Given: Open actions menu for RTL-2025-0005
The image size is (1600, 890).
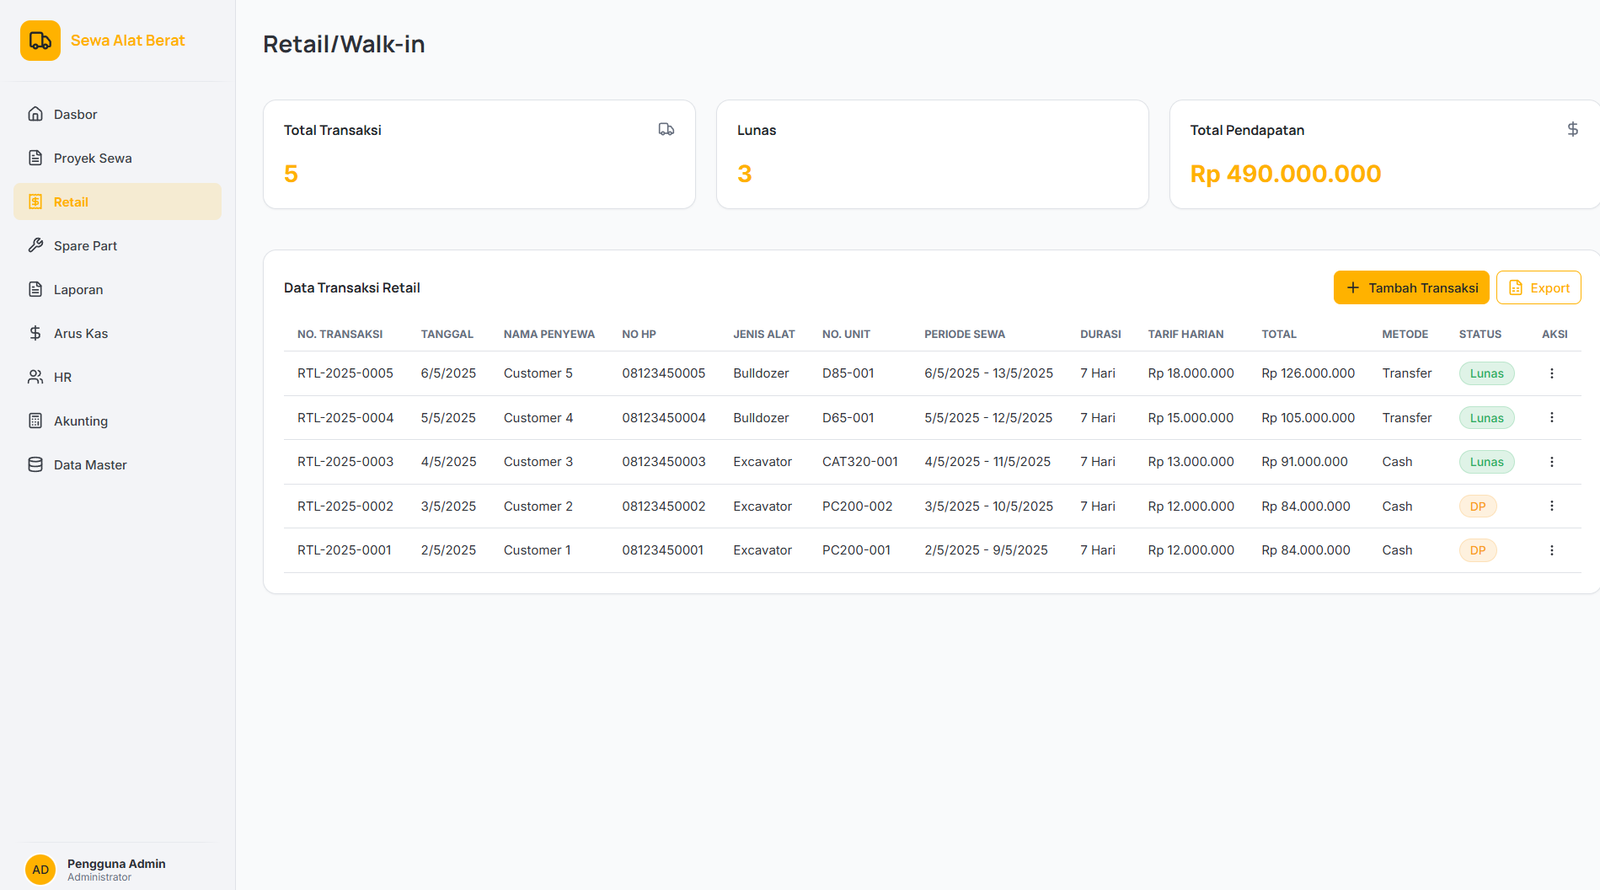Looking at the screenshot, I should pos(1551,373).
